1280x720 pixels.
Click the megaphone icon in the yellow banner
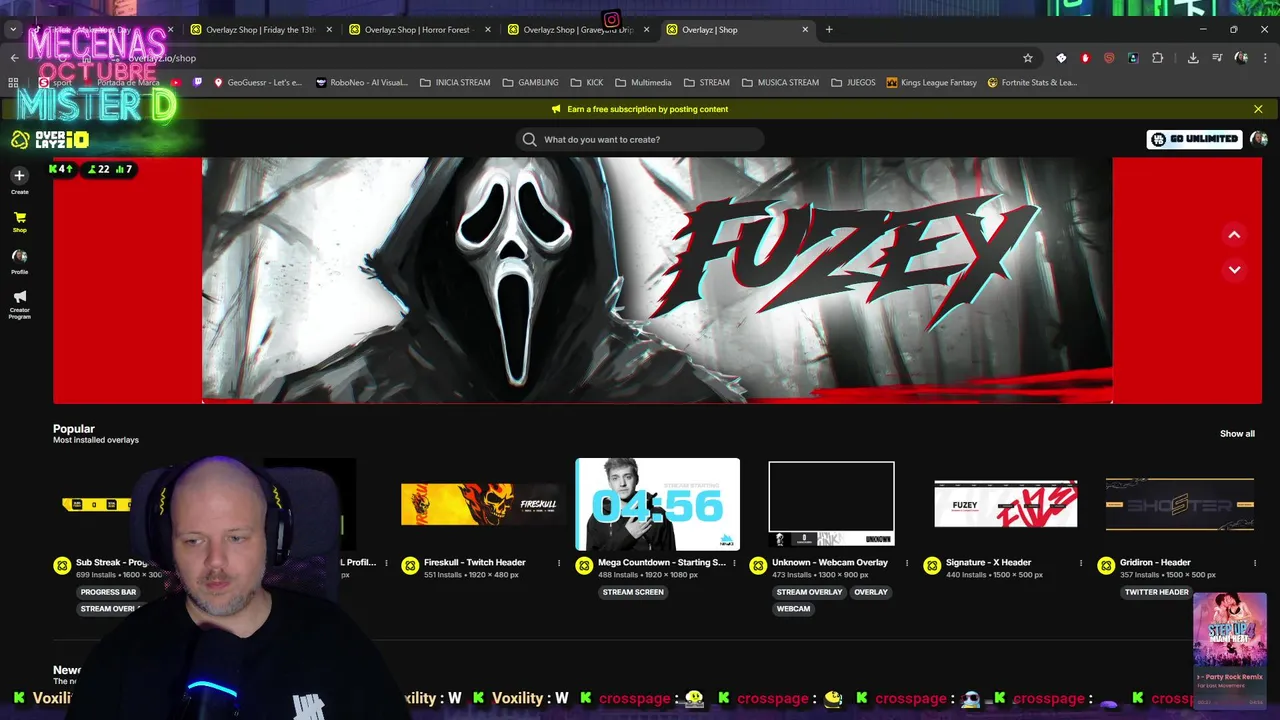(556, 109)
